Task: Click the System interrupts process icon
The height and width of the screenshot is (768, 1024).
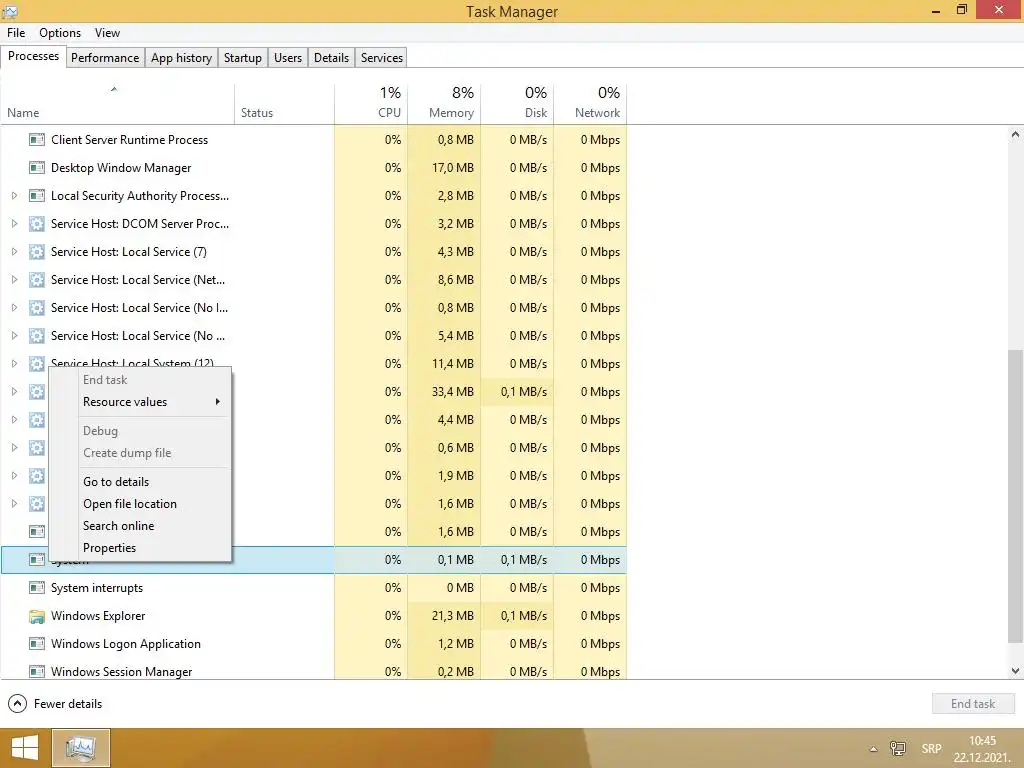Action: point(37,588)
